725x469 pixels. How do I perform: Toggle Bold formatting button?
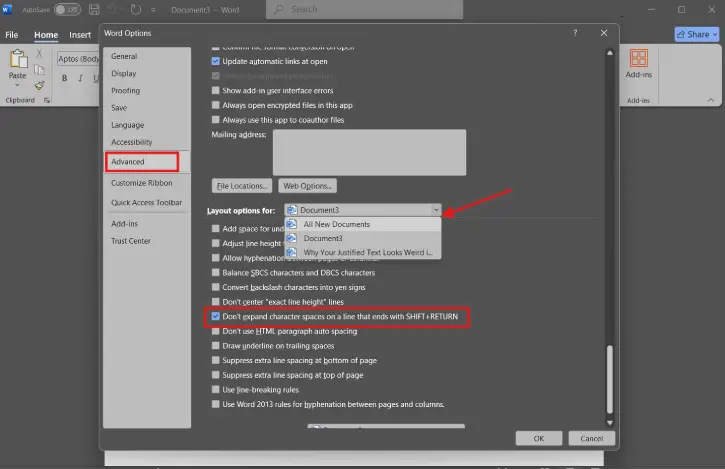coord(64,78)
